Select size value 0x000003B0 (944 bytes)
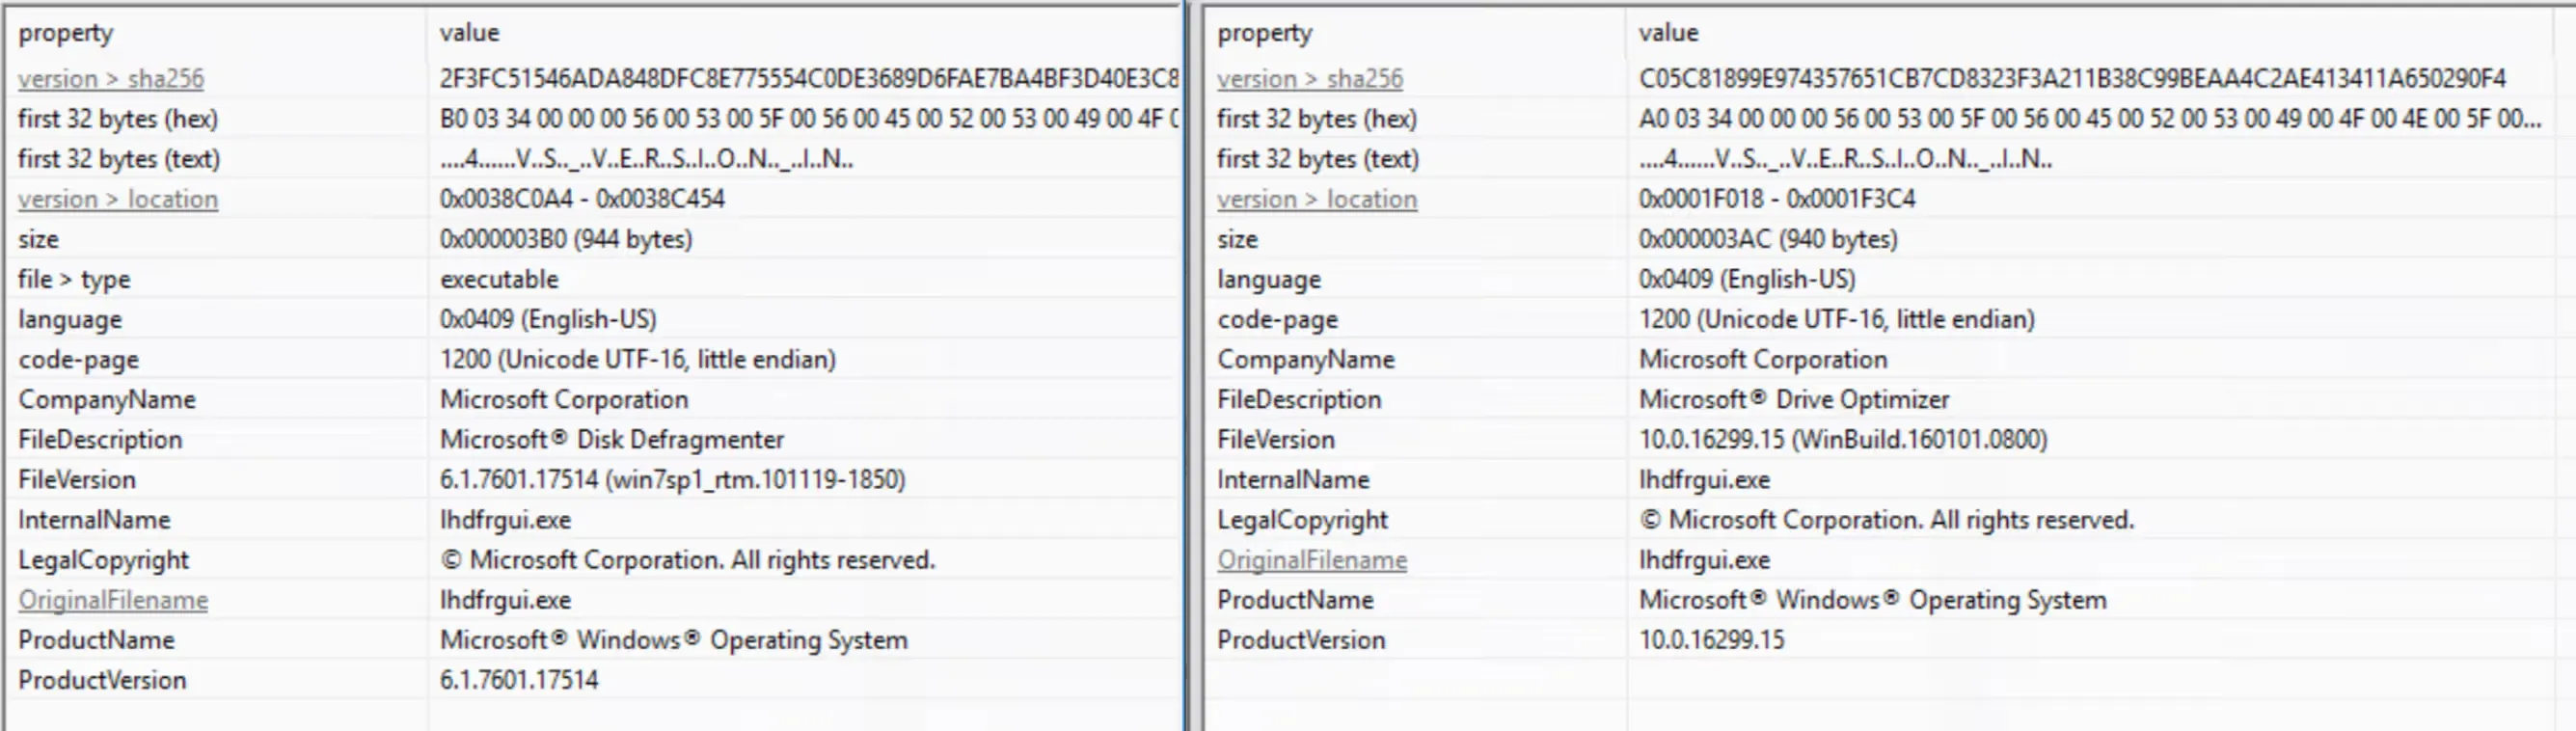 pyautogui.click(x=565, y=240)
